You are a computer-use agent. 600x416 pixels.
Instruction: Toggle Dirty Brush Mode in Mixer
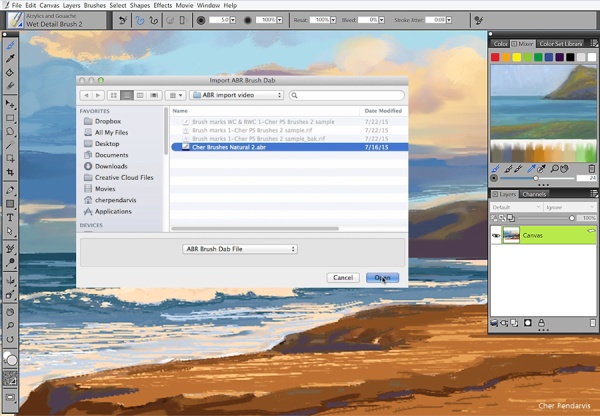tap(495, 168)
